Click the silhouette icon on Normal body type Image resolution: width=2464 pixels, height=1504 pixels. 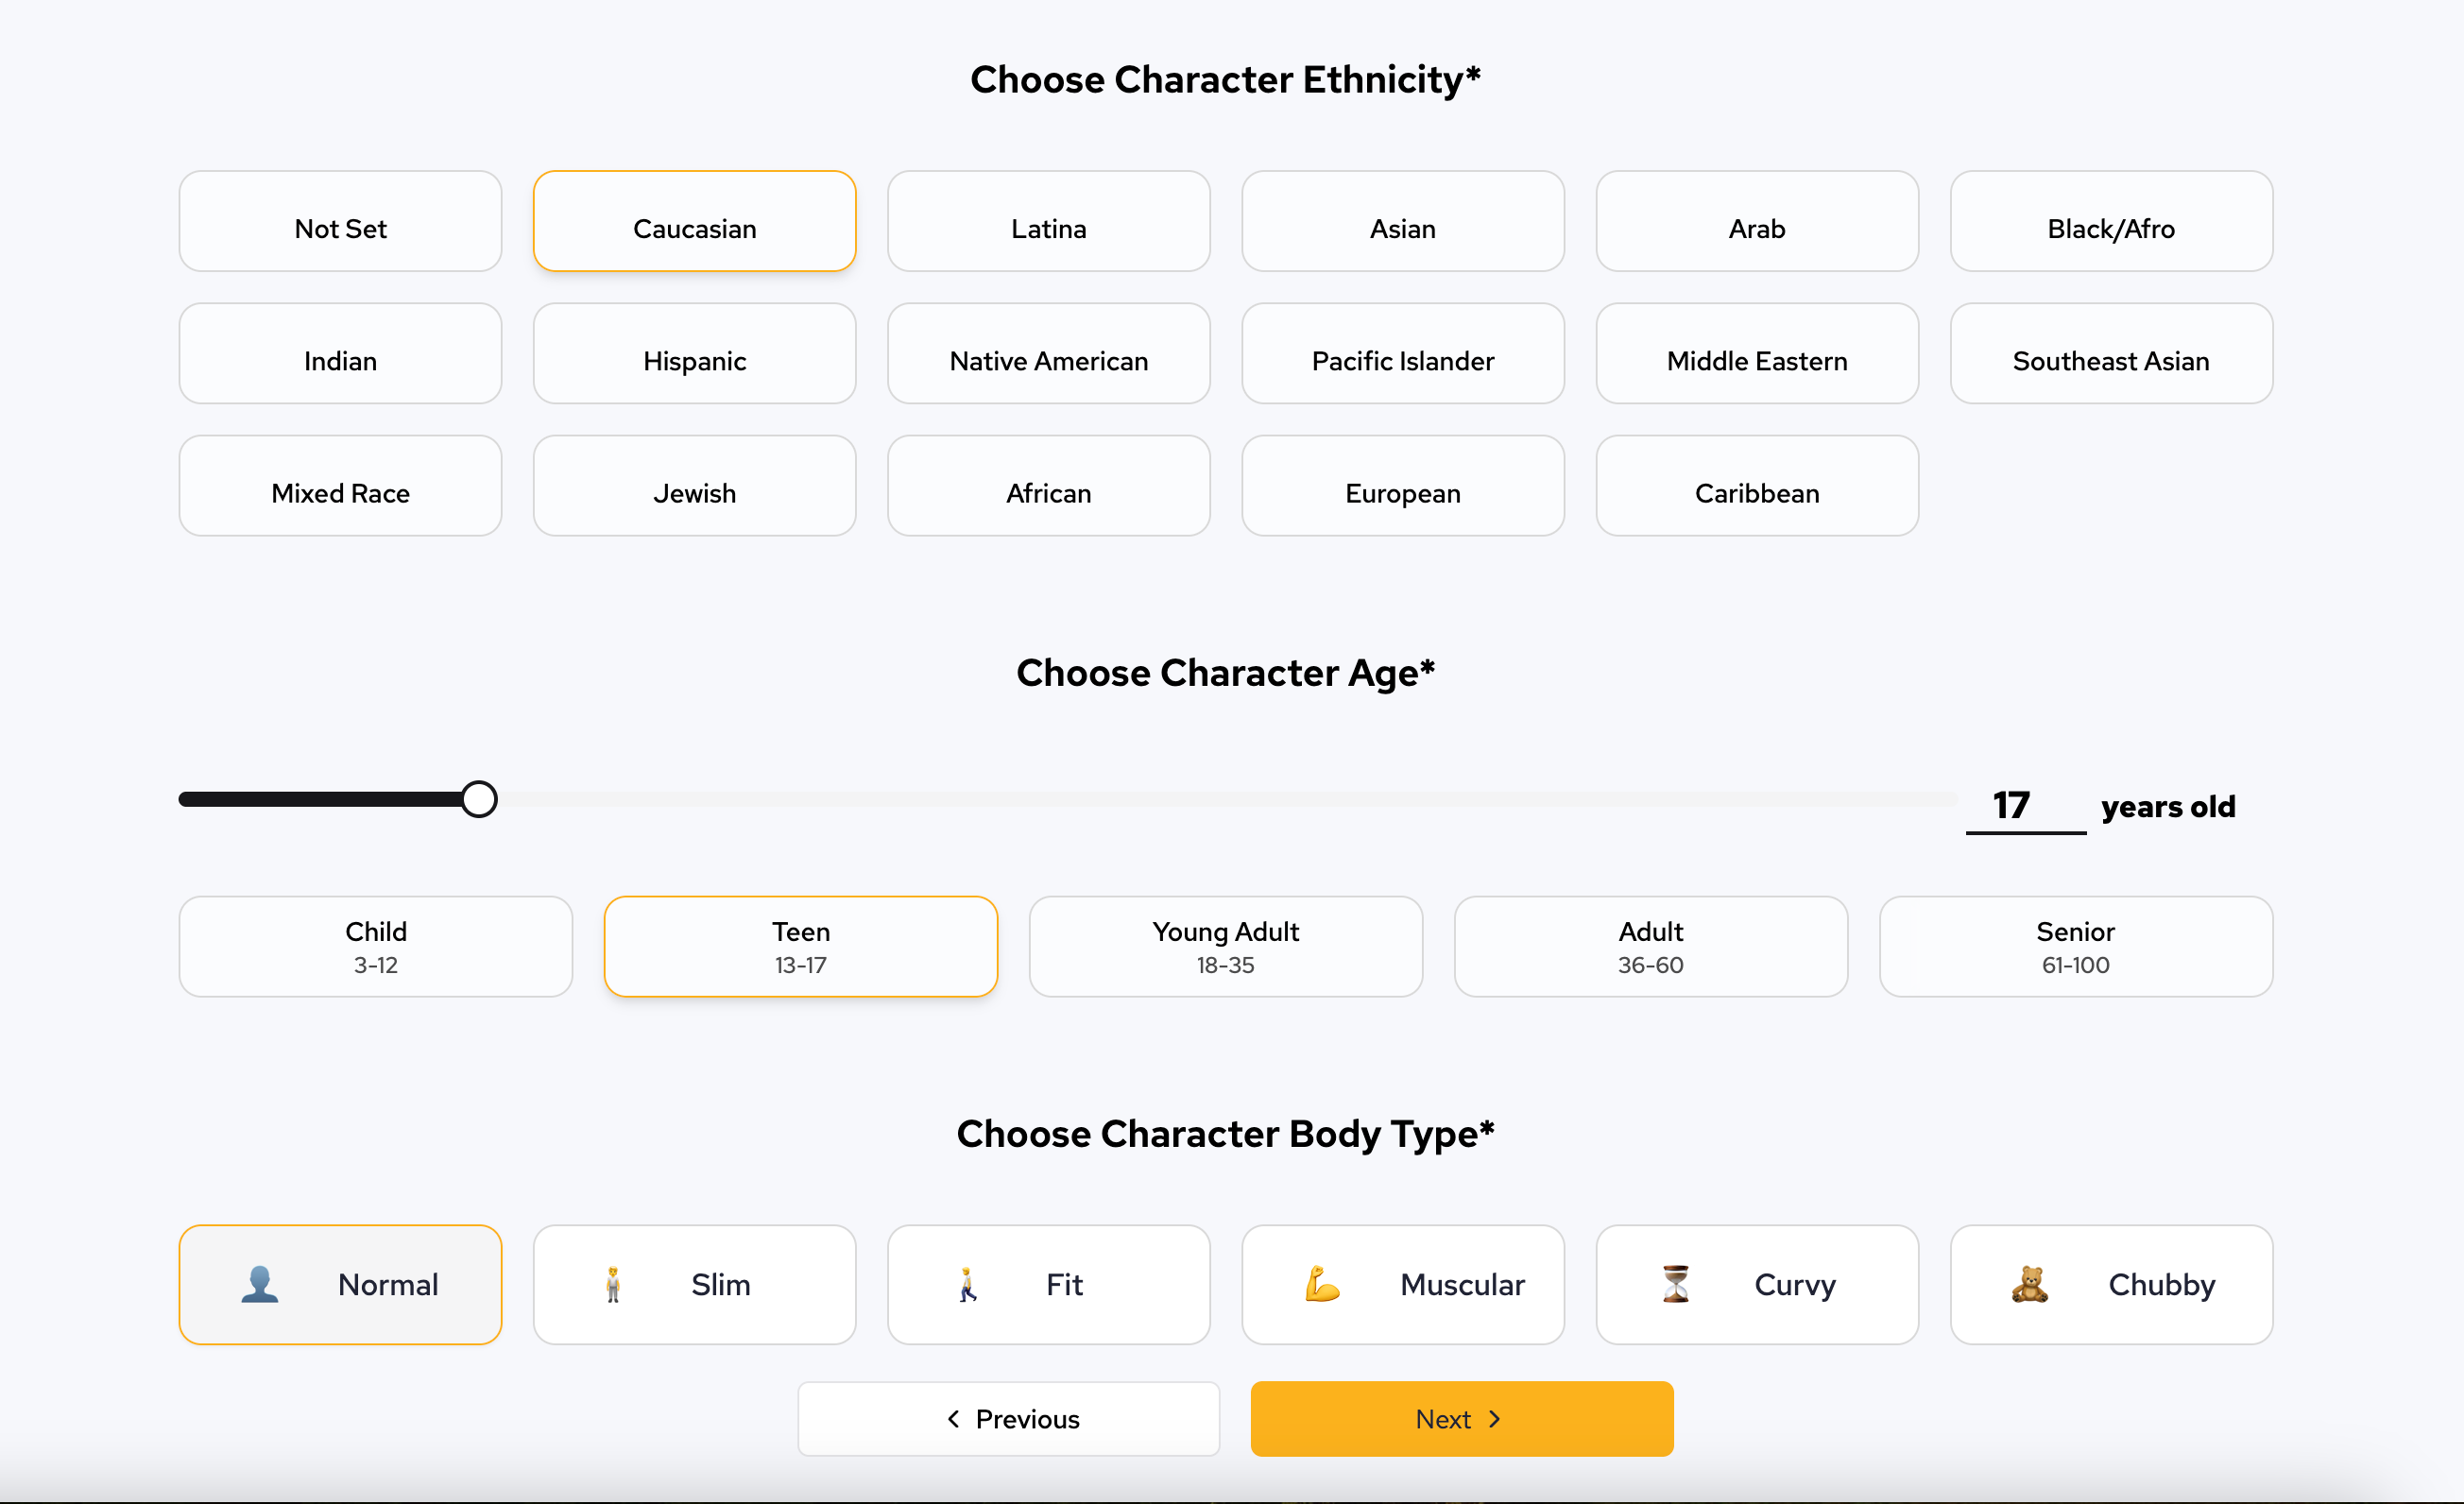click(260, 1284)
